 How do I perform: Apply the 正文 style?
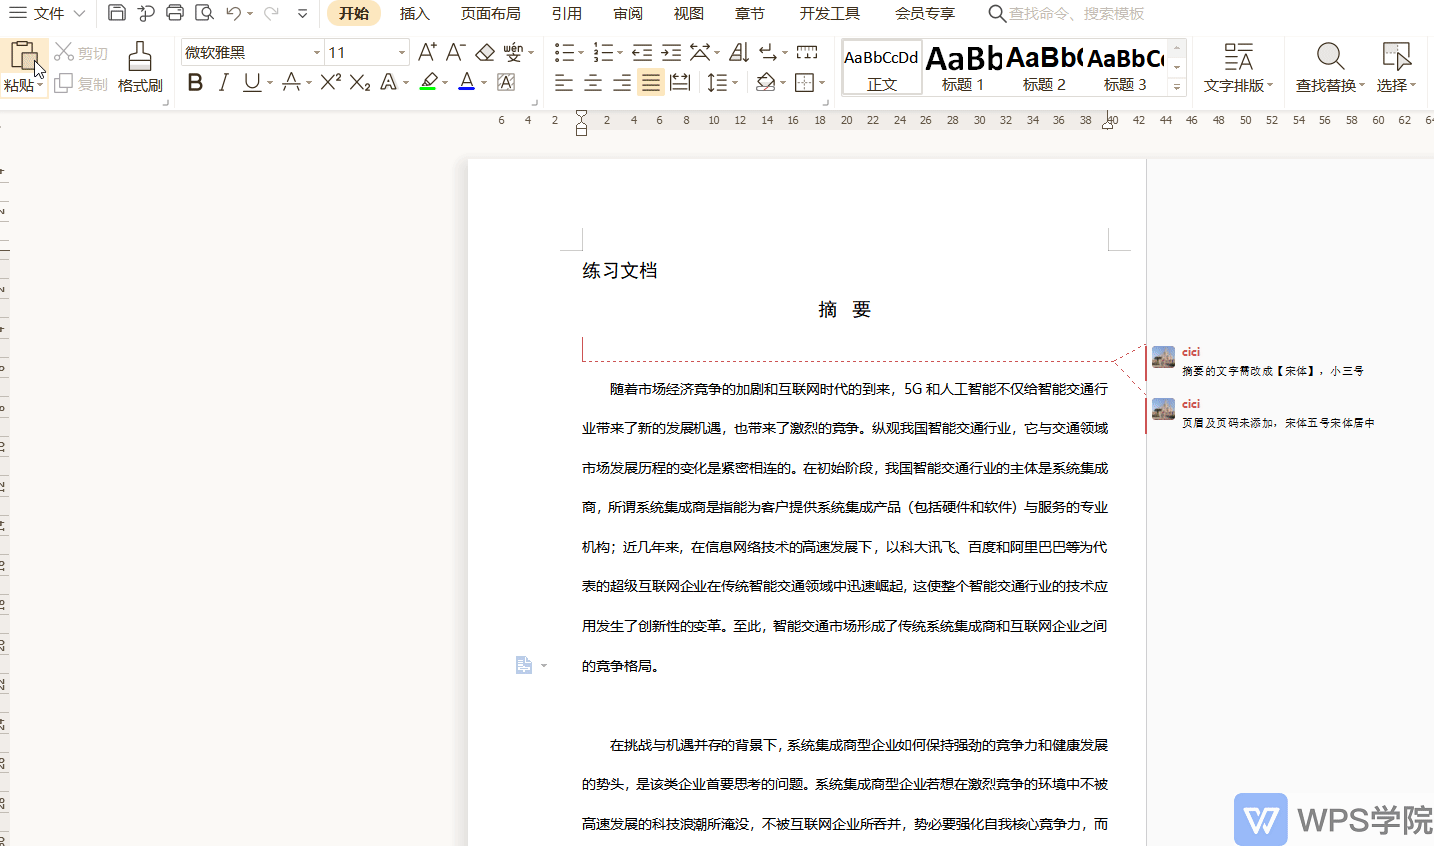click(881, 68)
